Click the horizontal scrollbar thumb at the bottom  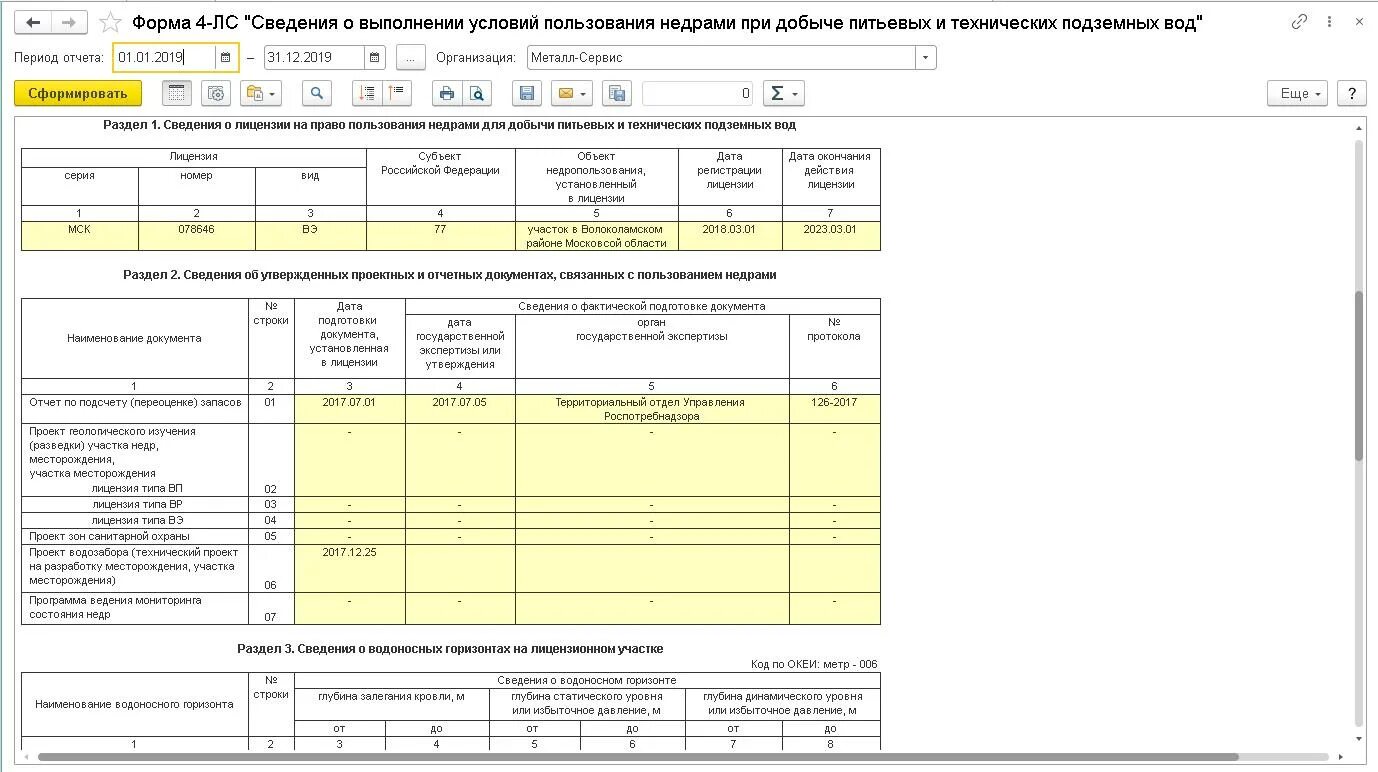click(638, 757)
